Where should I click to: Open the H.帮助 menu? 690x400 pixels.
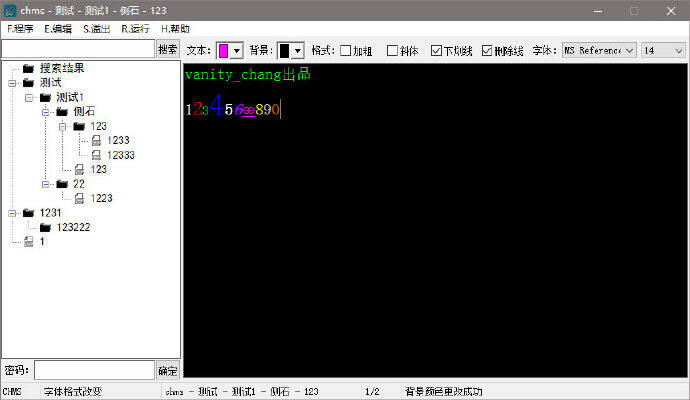point(175,29)
